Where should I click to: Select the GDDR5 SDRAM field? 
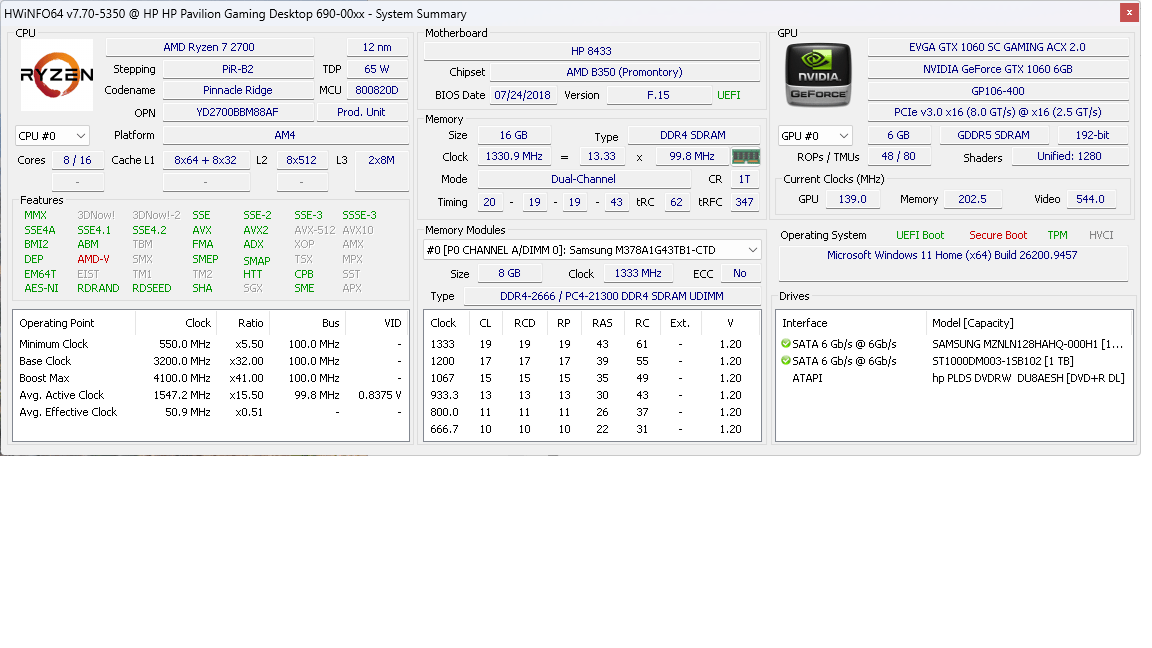click(993, 135)
